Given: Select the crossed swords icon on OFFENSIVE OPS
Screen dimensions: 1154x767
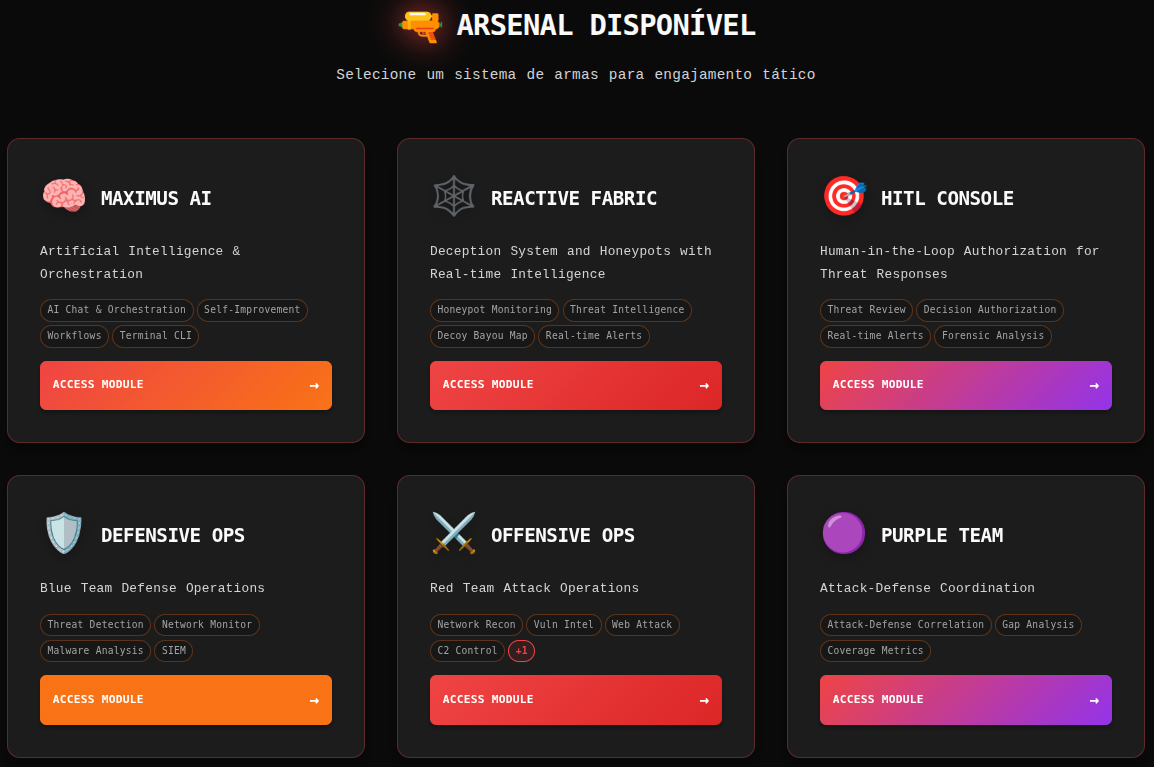Looking at the screenshot, I should [453, 533].
